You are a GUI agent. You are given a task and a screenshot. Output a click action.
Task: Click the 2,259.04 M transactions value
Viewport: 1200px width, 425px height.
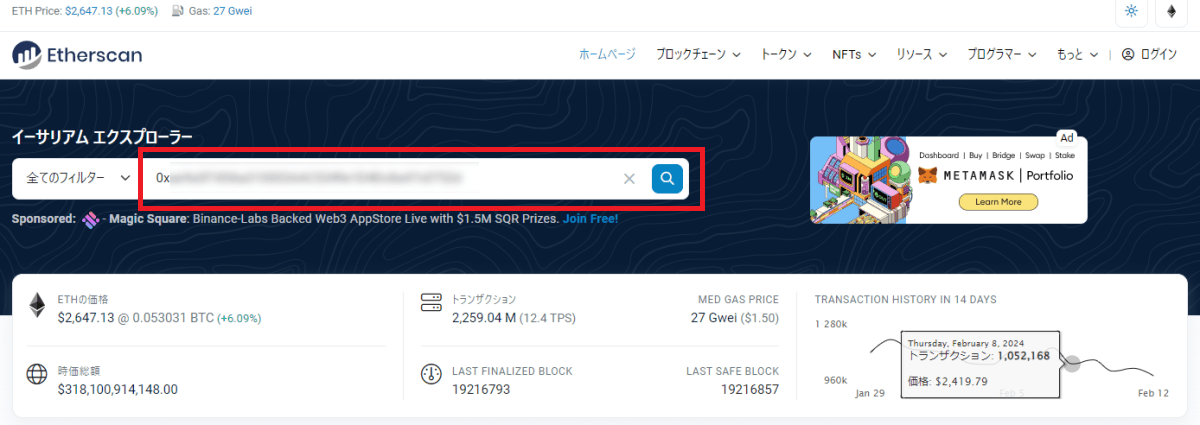[483, 318]
